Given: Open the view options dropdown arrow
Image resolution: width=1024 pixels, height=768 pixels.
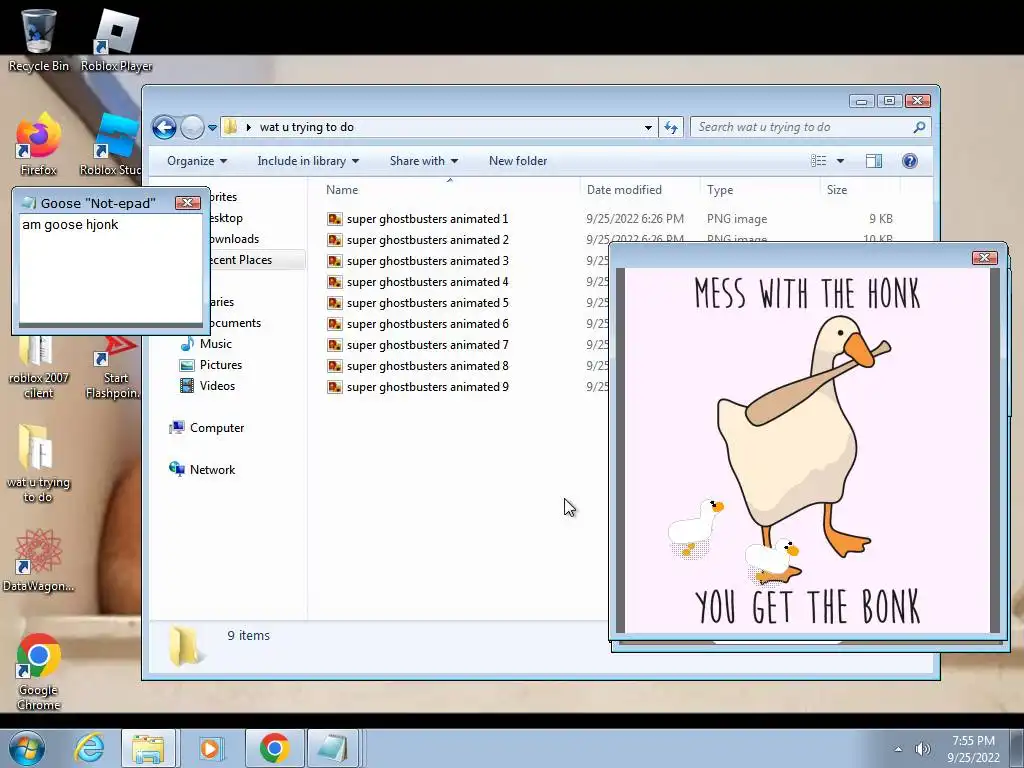Looking at the screenshot, I should click(840, 161).
